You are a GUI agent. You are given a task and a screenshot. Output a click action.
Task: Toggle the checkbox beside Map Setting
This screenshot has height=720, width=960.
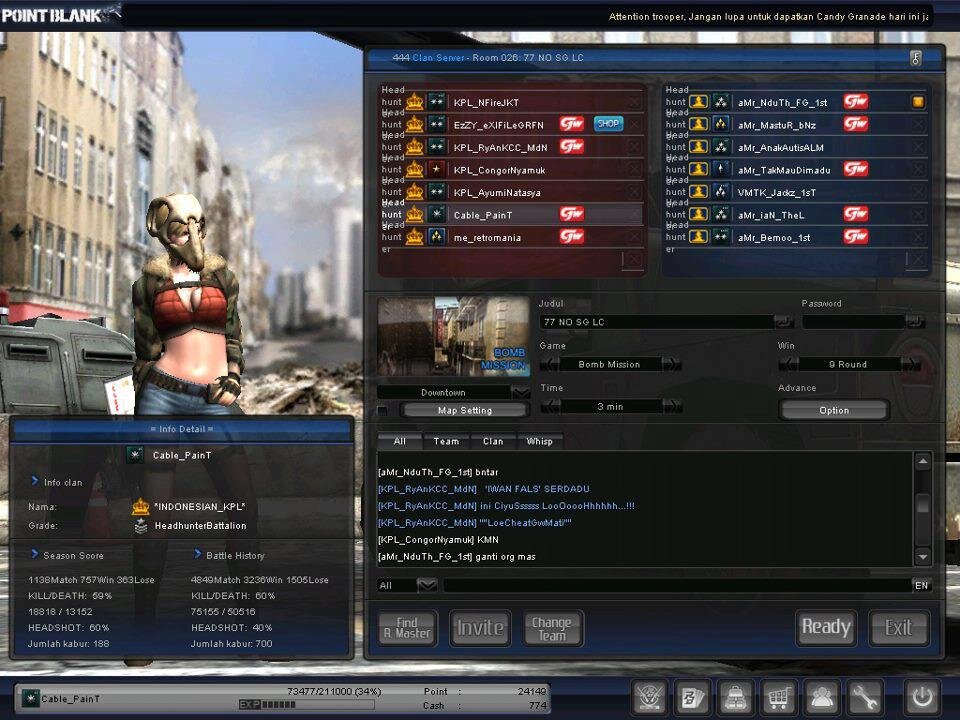coord(383,410)
